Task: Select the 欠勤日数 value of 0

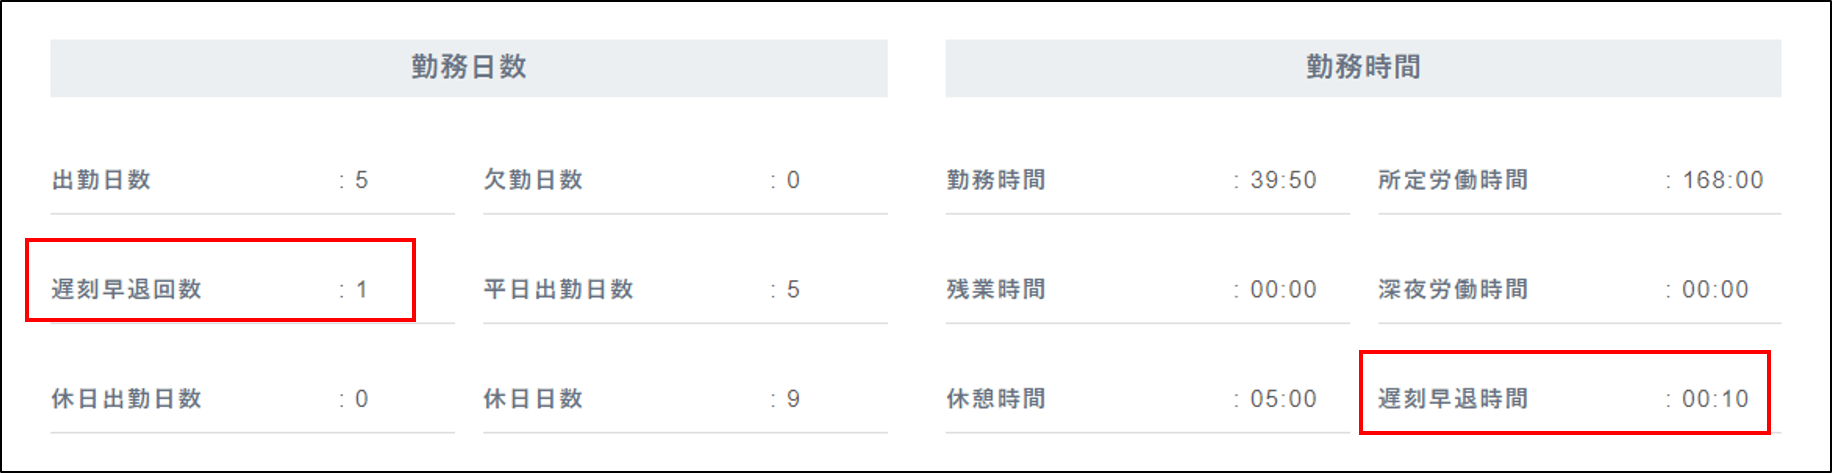Action: click(x=793, y=180)
